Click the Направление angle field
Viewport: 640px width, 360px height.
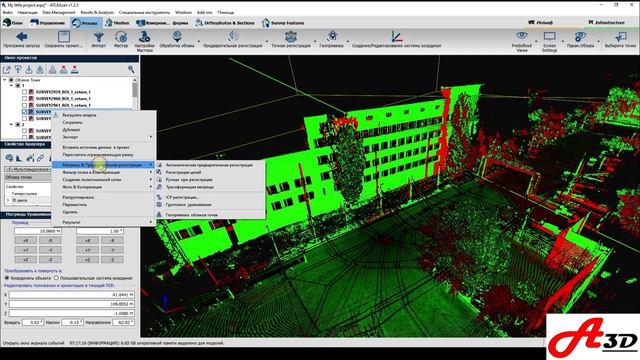(123, 322)
